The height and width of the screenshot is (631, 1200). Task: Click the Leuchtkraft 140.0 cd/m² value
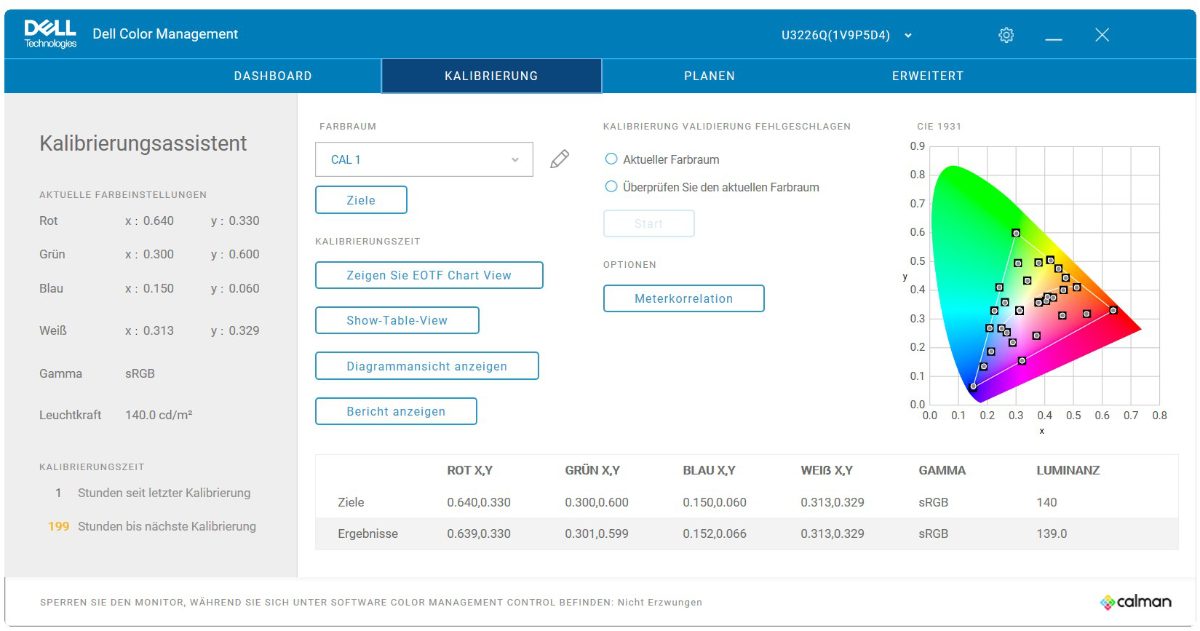click(x=159, y=414)
